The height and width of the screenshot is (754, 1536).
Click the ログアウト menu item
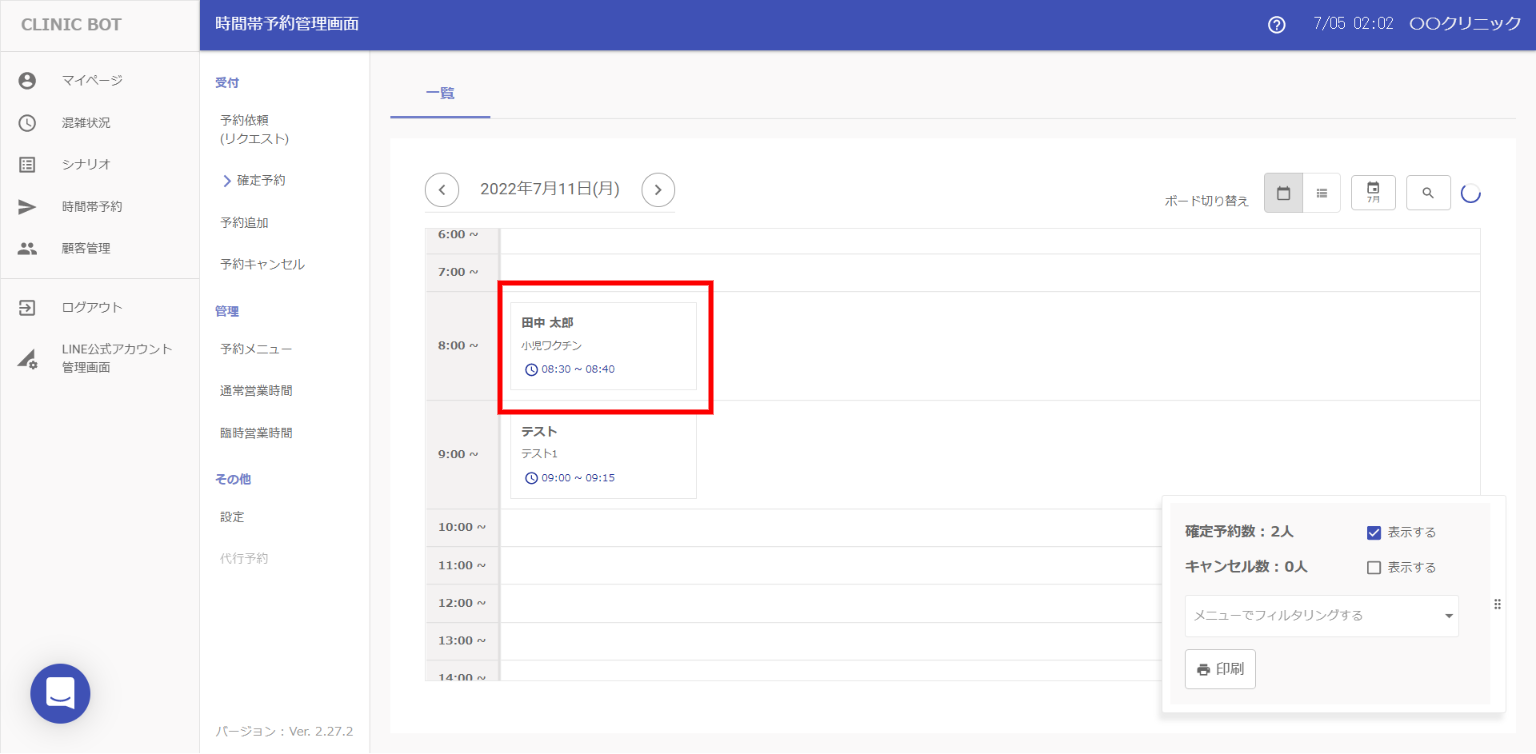tap(92, 308)
